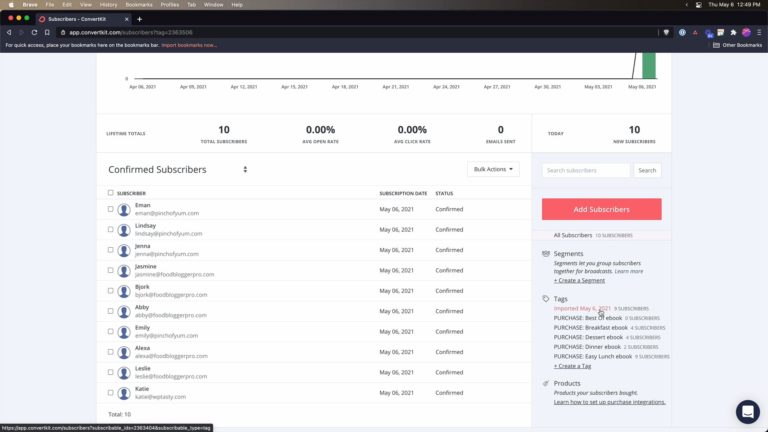Open Brave Shields icon
This screenshot has height=432, width=768.
point(666,32)
